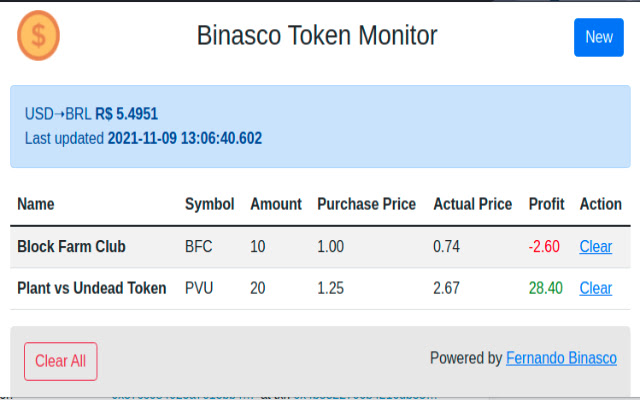Click the Profit column header
The image size is (640, 400).
(546, 204)
